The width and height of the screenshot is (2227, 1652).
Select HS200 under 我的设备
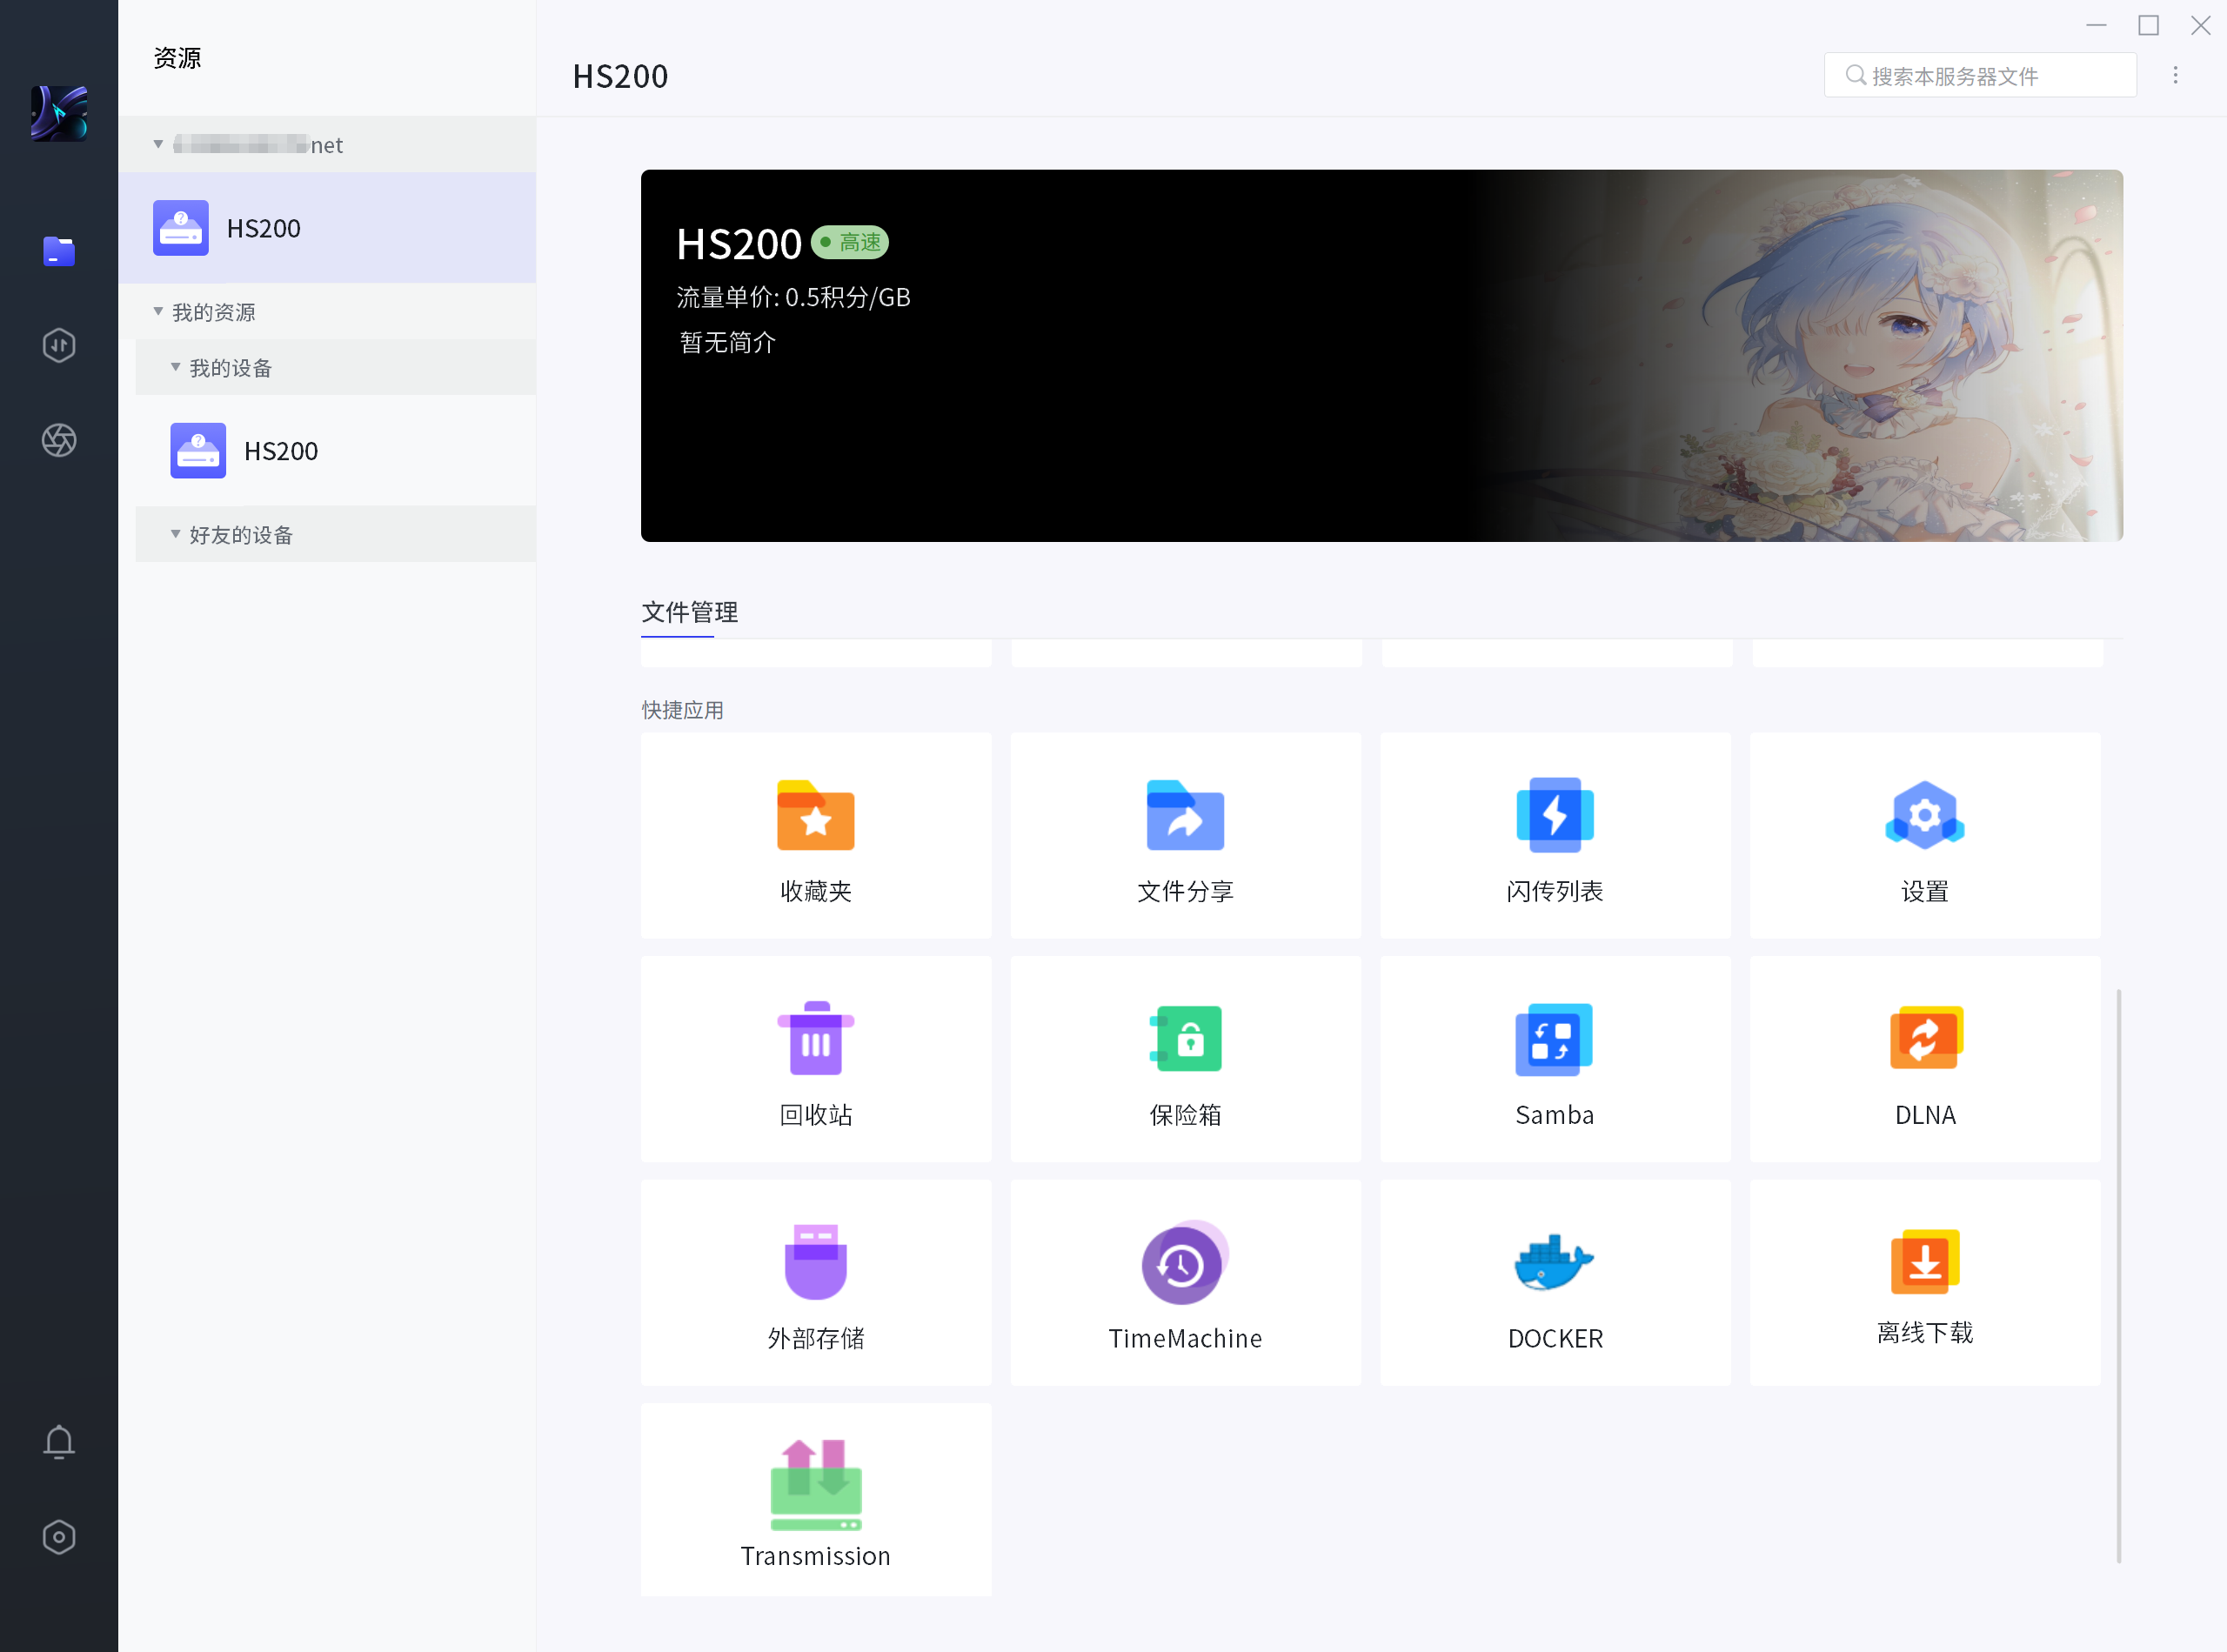pos(336,451)
